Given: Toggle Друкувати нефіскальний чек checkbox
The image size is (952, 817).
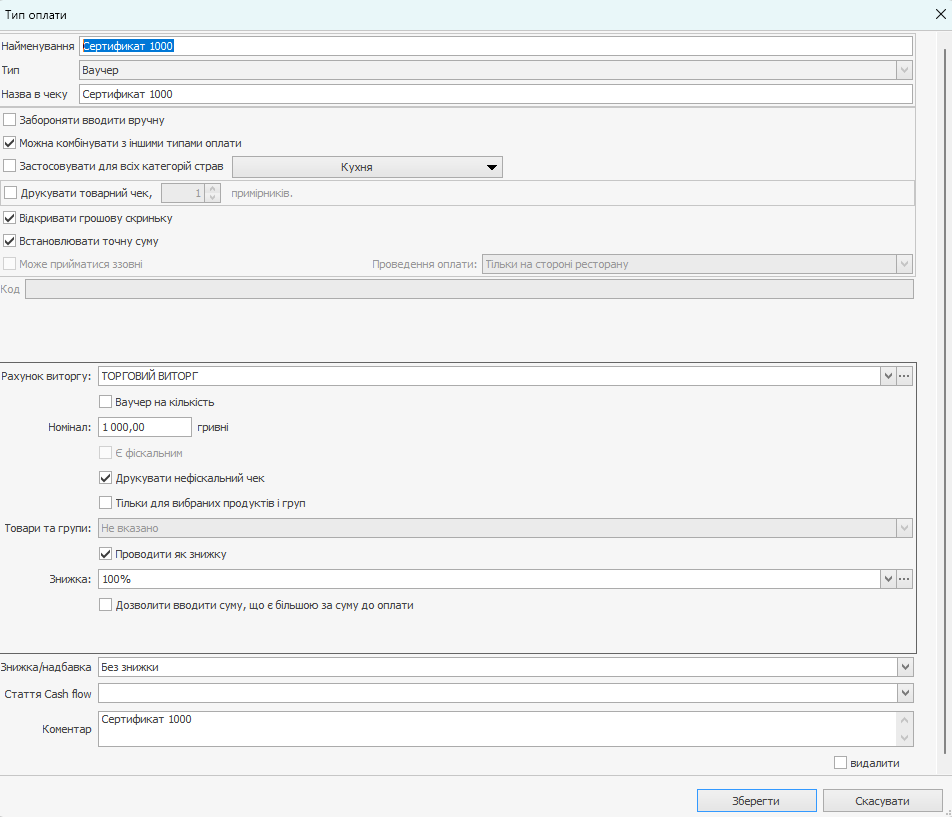Looking at the screenshot, I should point(106,478).
